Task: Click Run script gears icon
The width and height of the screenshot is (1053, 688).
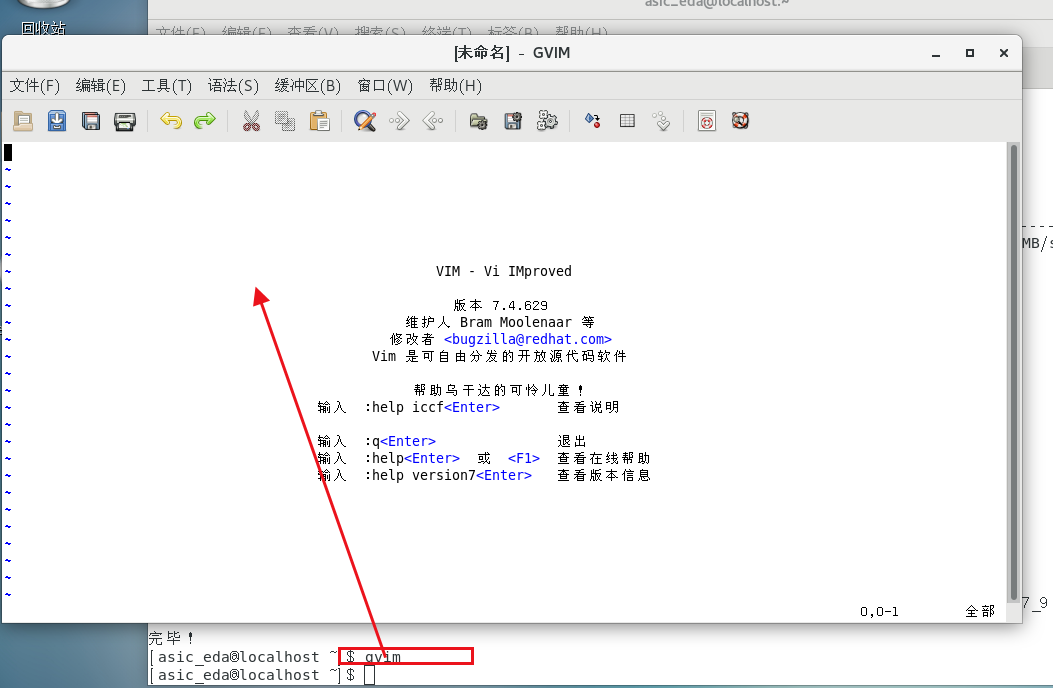Action: click(x=547, y=121)
